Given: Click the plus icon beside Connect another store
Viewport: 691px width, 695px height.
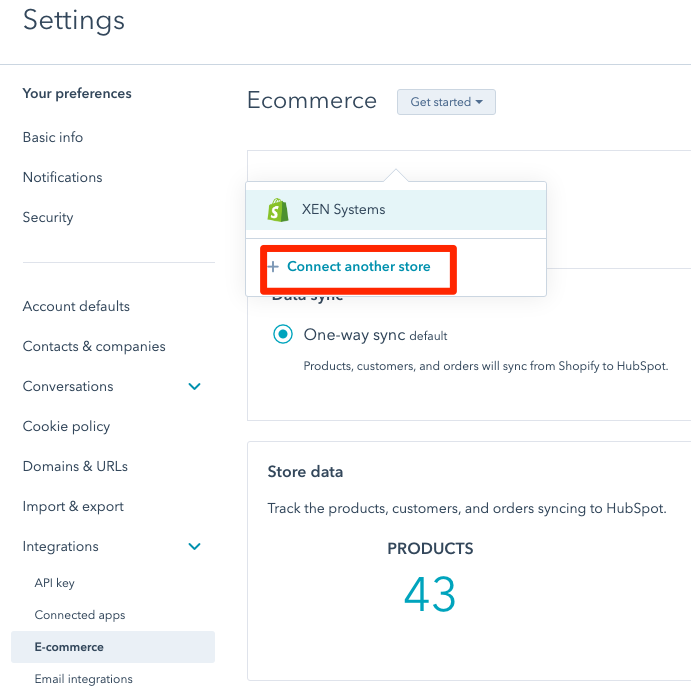Looking at the screenshot, I should (x=273, y=267).
